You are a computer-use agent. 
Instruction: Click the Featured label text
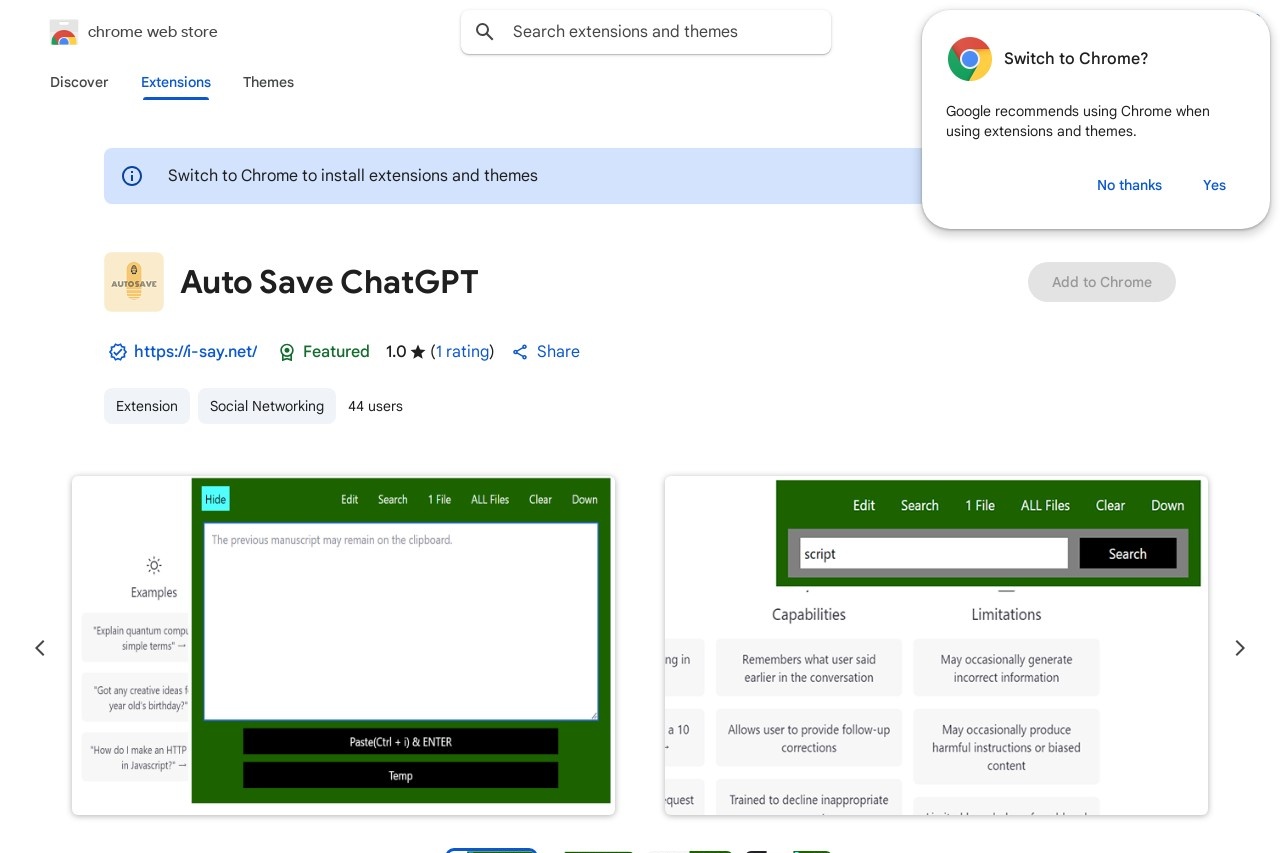pos(336,352)
